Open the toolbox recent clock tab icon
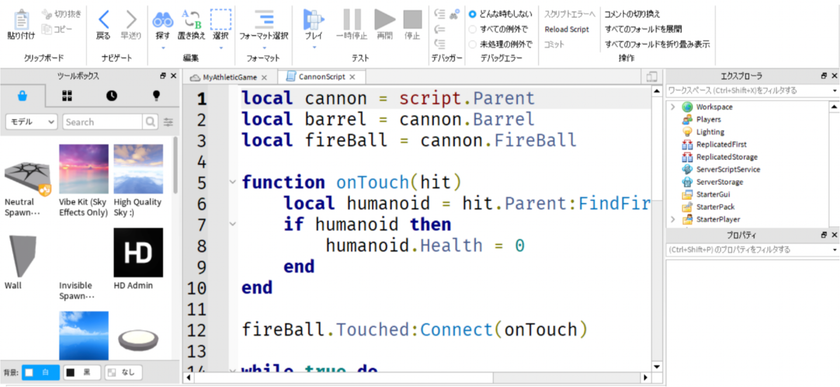Viewport: 840px width, 387px height. (111, 95)
